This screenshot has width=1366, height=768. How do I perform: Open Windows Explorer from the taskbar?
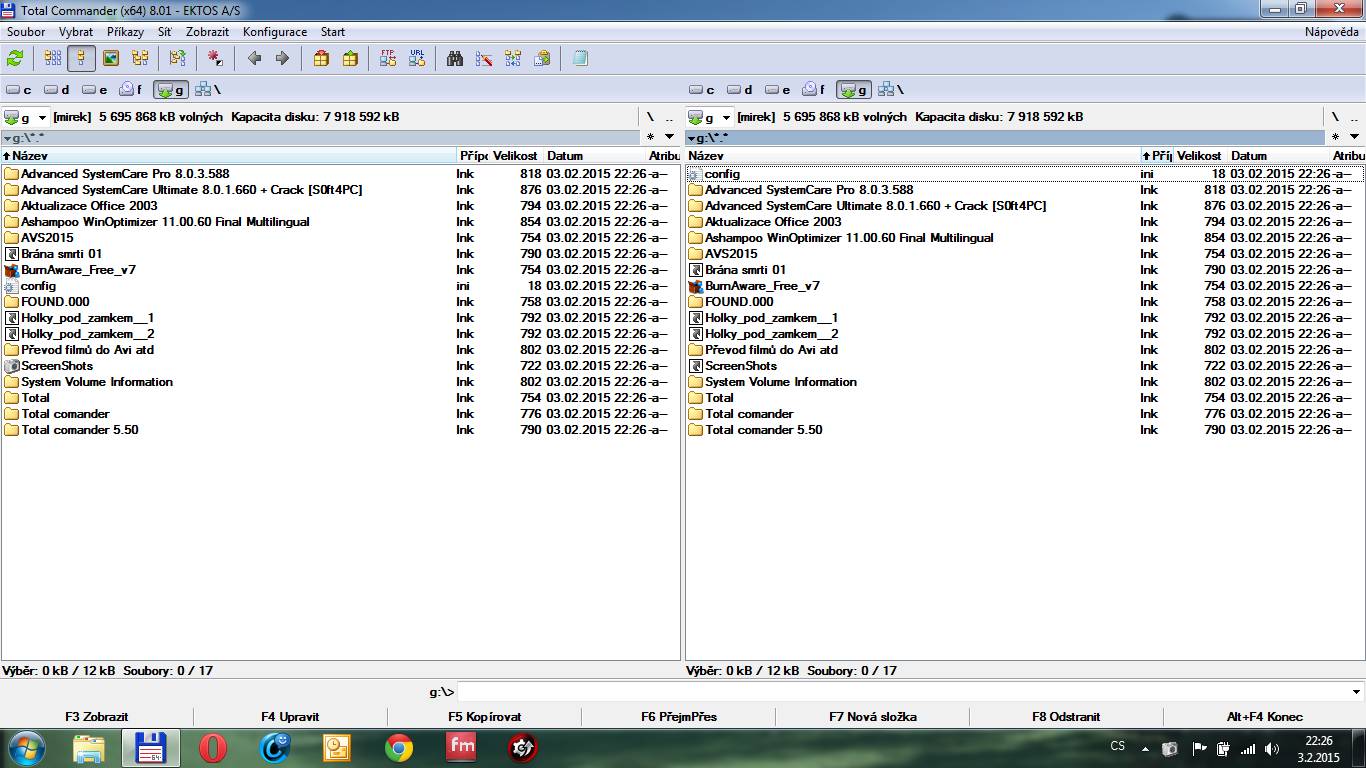coord(89,748)
